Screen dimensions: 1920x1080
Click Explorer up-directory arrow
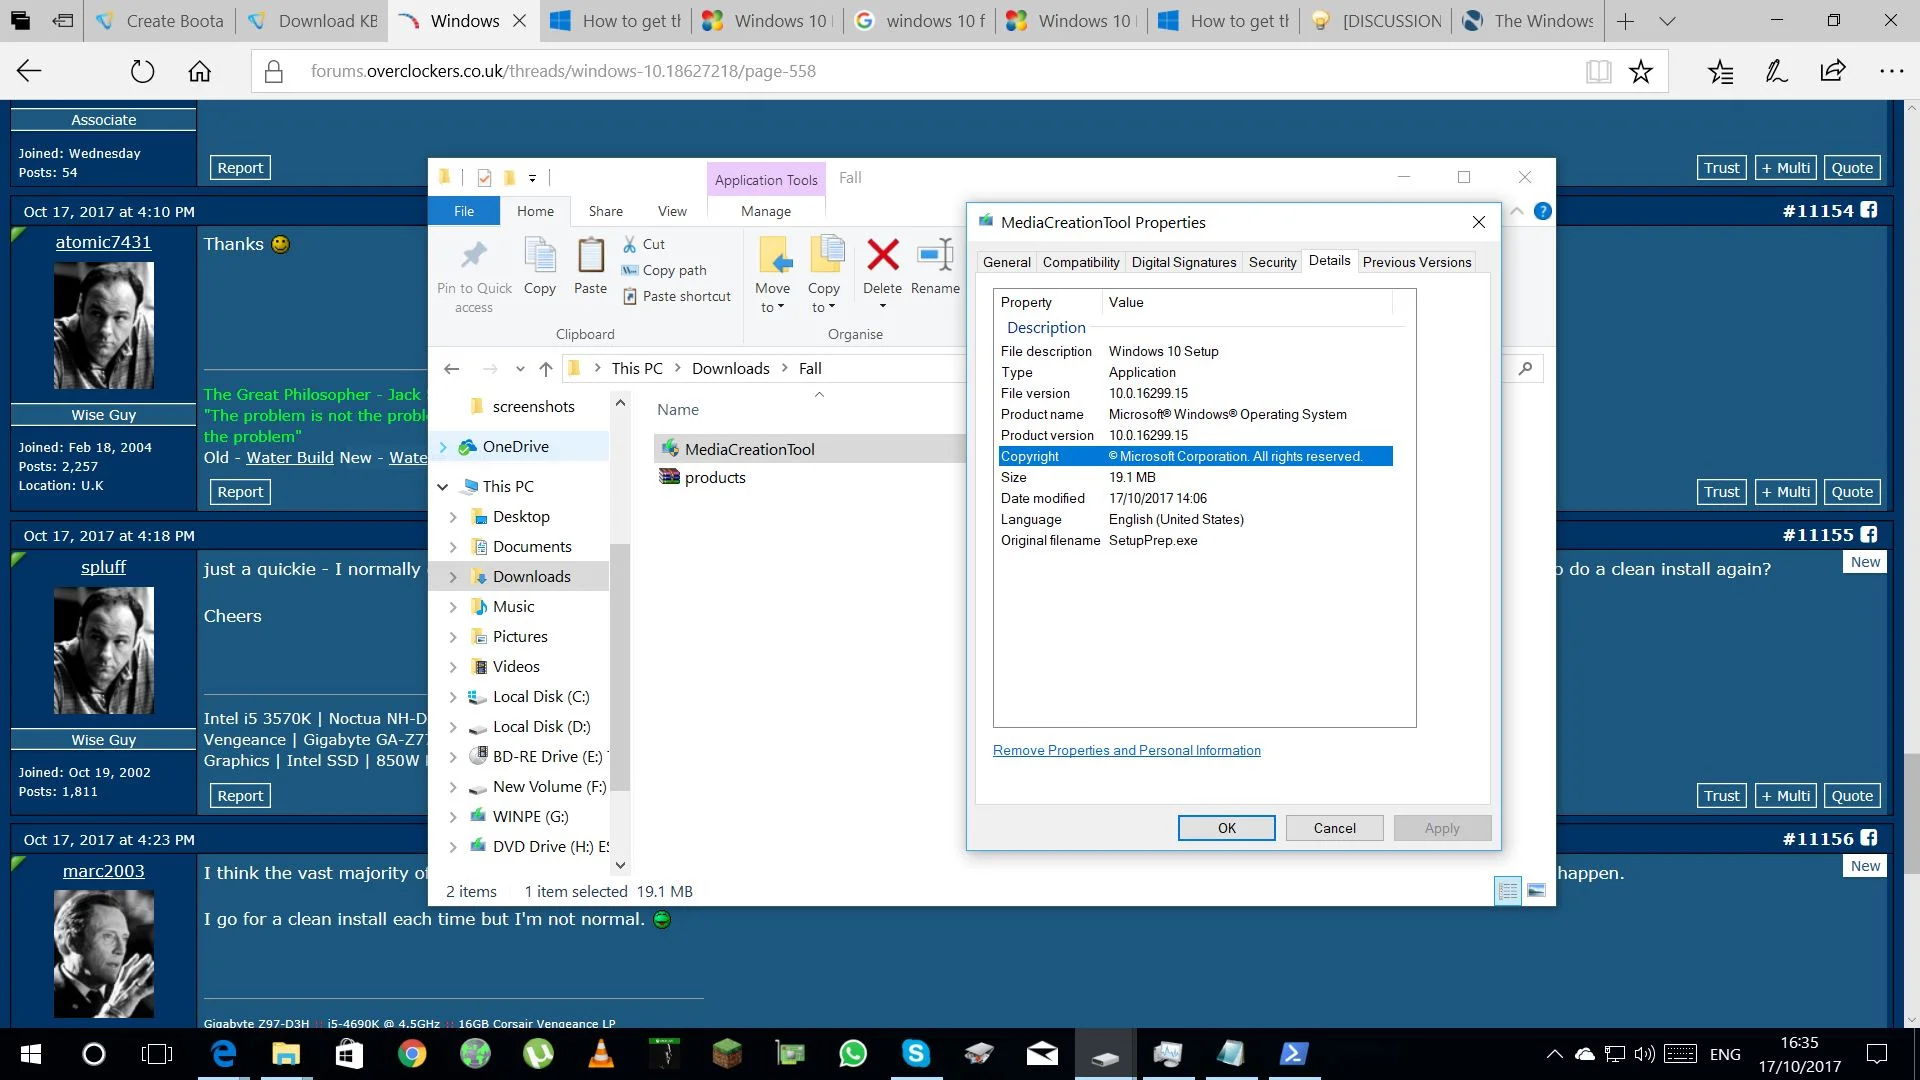tap(545, 369)
